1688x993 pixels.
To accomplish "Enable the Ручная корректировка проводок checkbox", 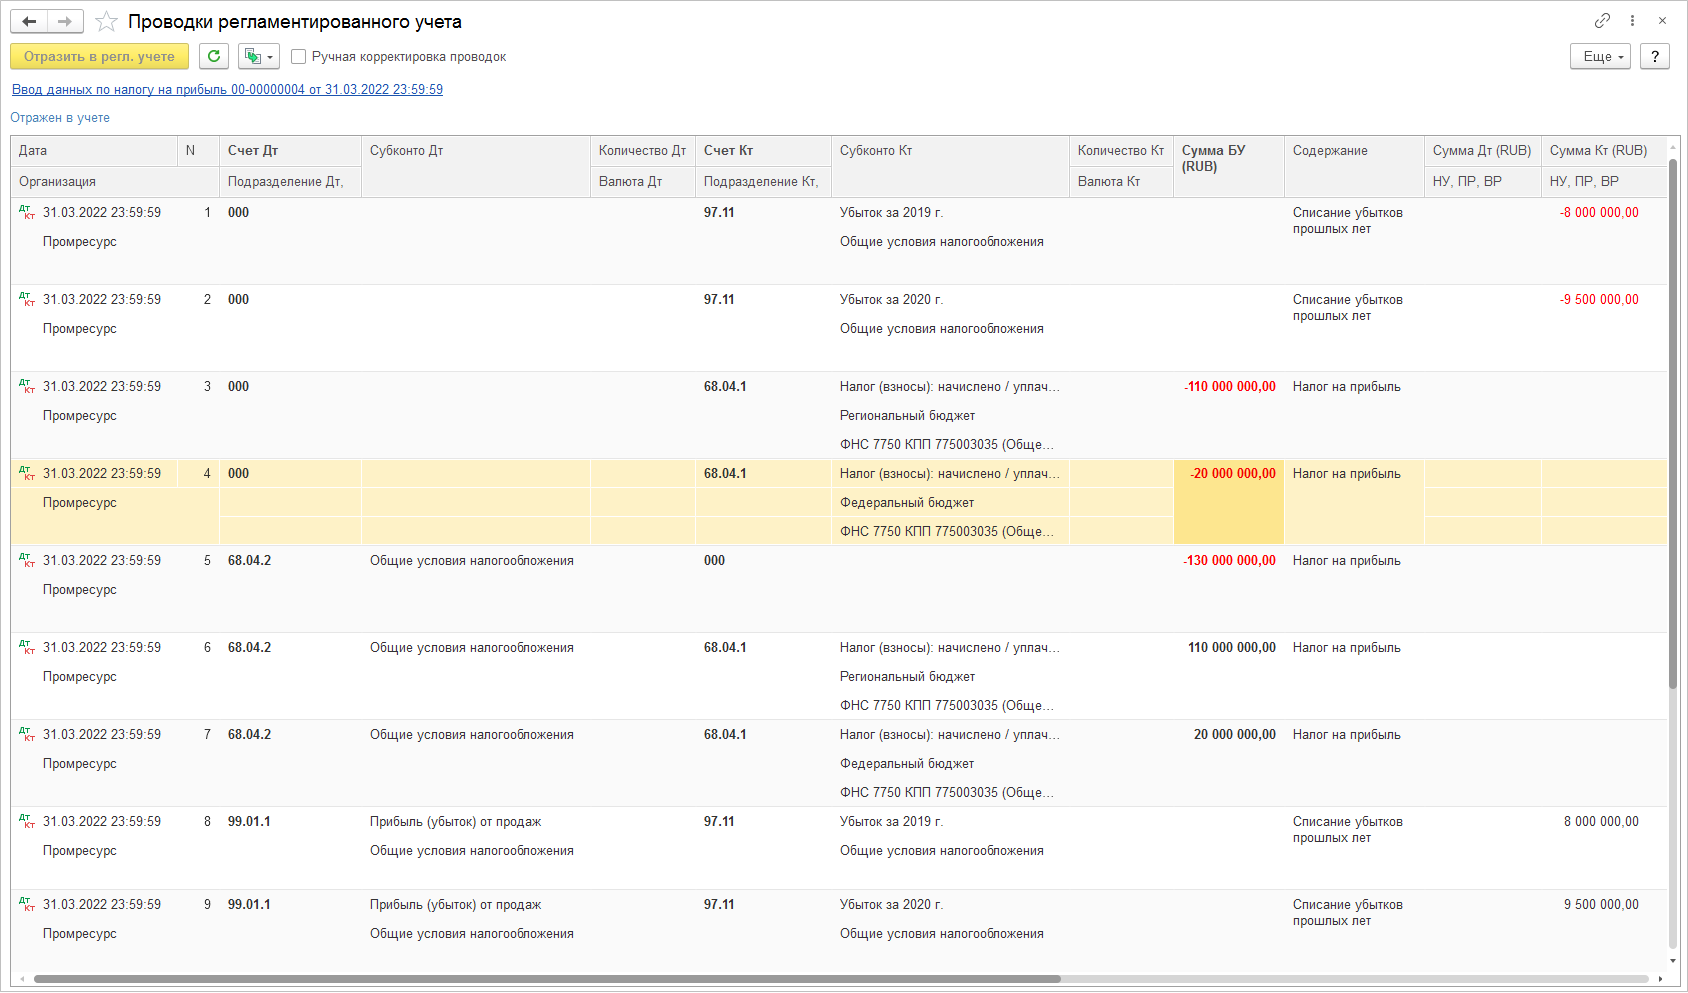I will click(298, 57).
